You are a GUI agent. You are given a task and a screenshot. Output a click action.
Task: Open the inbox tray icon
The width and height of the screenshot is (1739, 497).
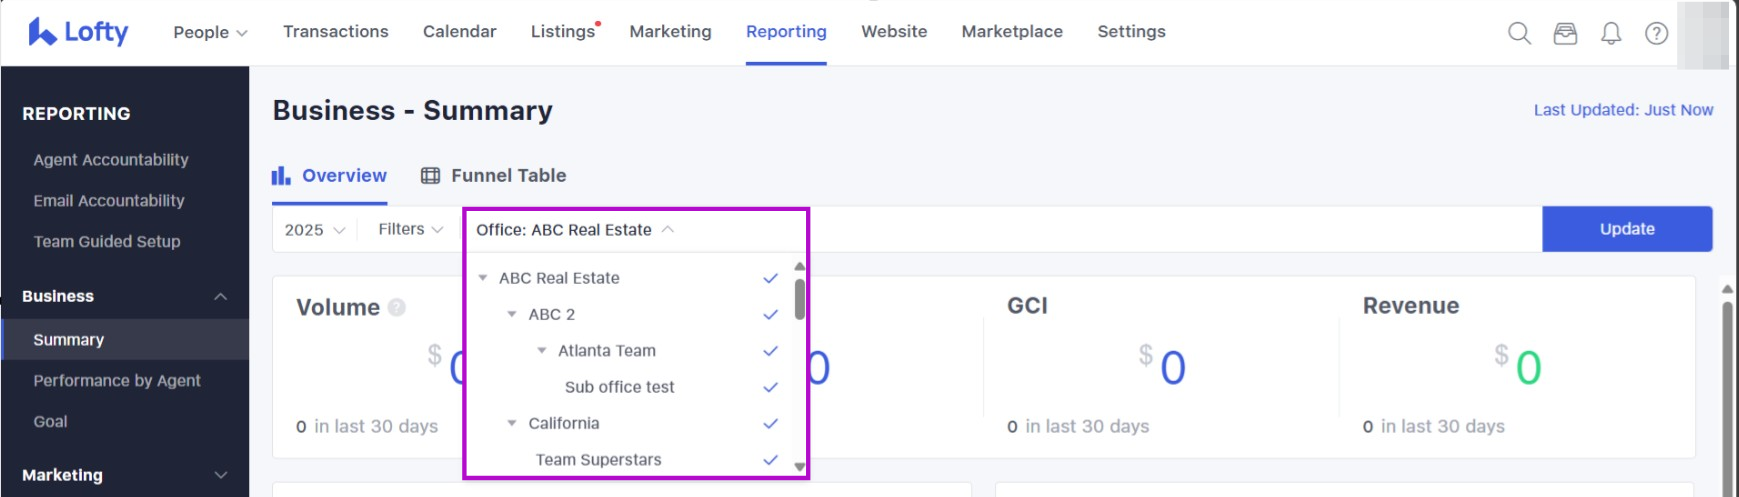point(1565,33)
